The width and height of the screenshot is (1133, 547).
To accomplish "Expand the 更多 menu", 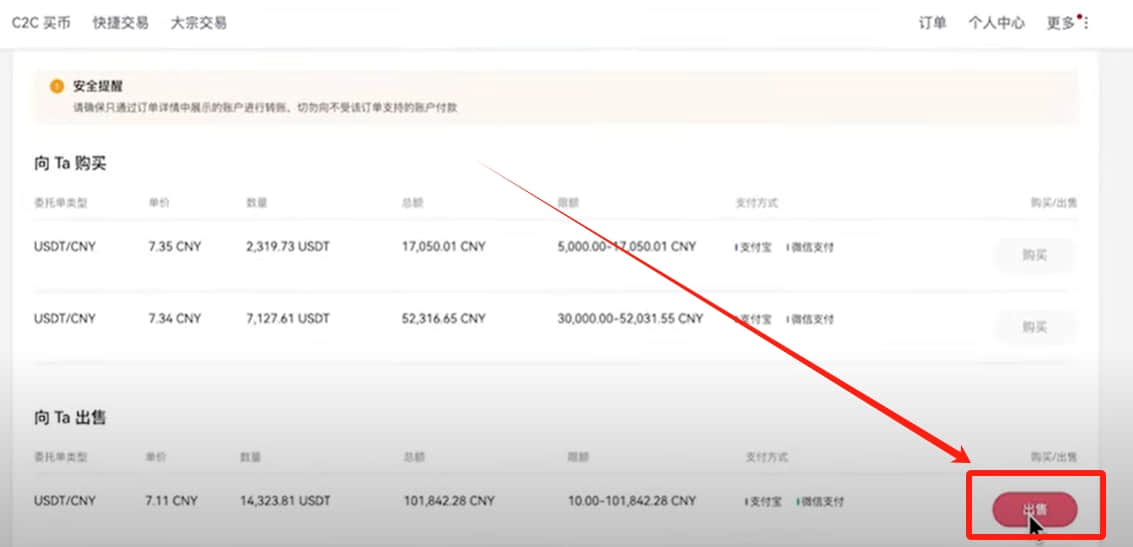I will 1061,23.
